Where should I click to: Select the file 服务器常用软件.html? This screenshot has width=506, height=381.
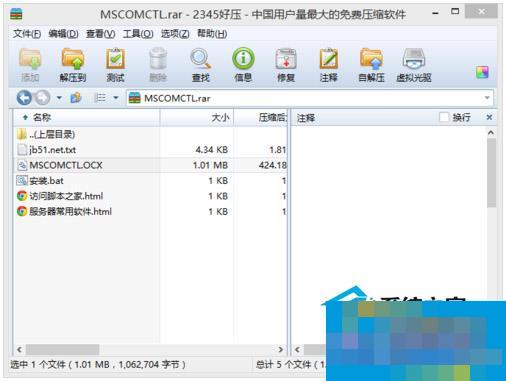click(x=150, y=211)
